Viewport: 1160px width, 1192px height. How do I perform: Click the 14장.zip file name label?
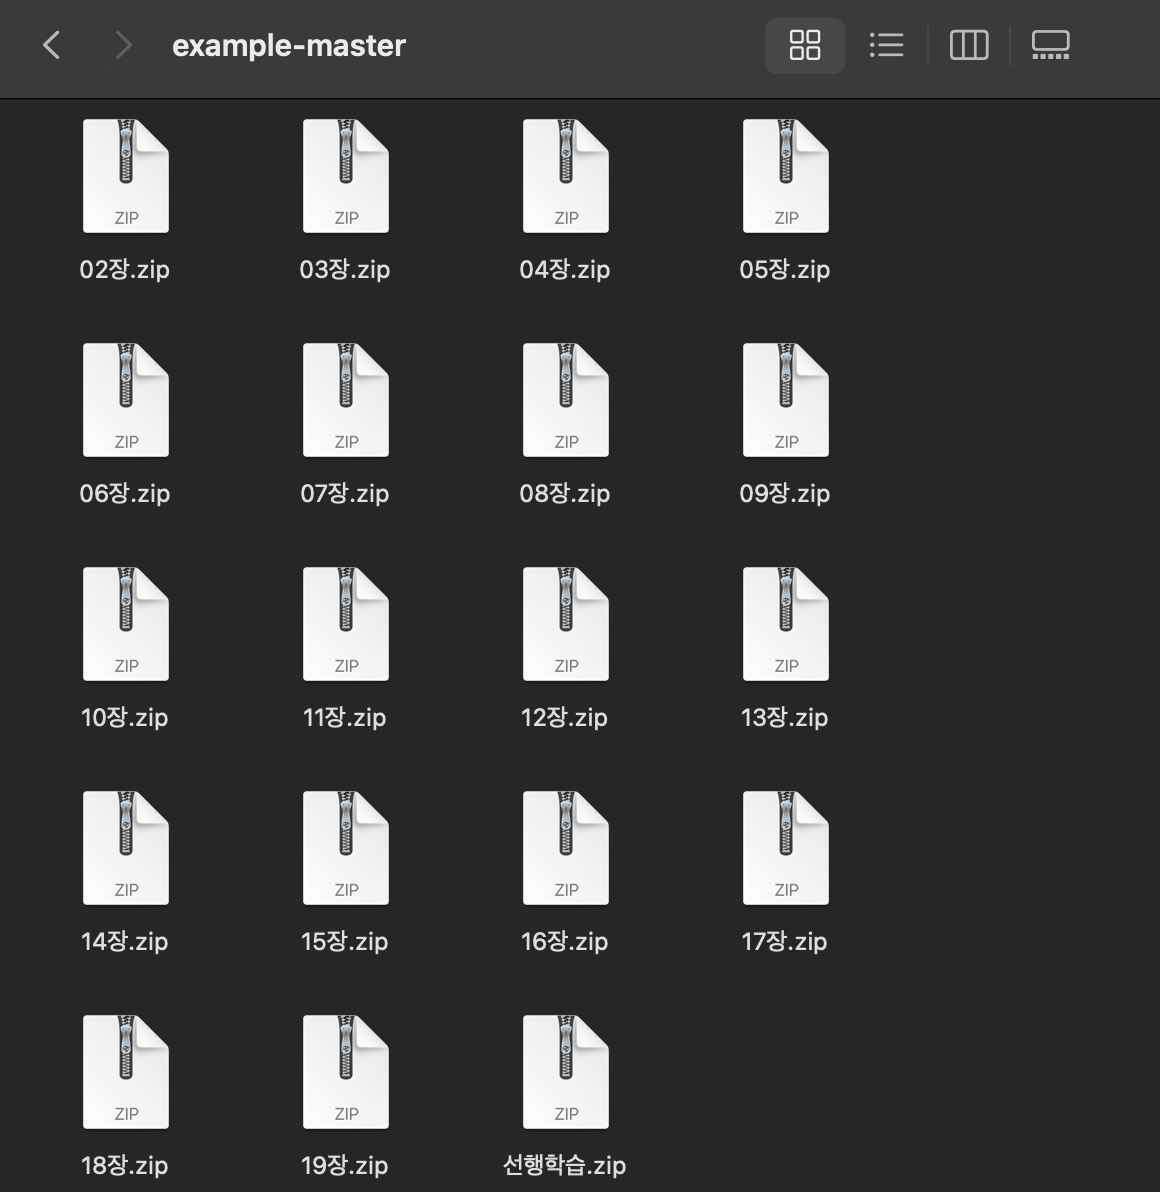(x=125, y=941)
